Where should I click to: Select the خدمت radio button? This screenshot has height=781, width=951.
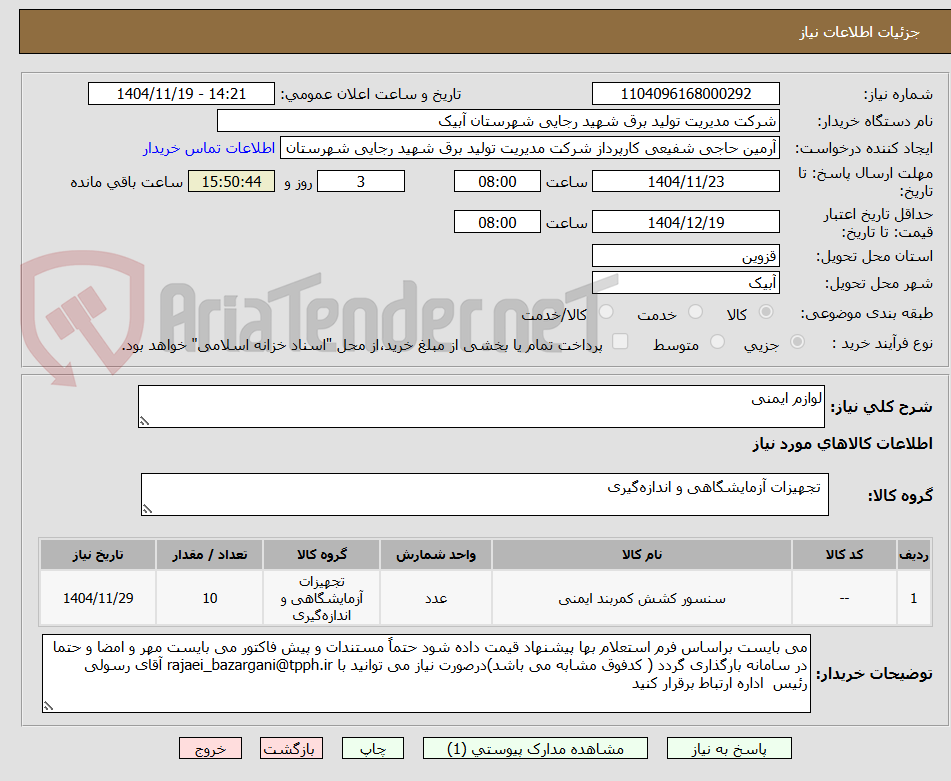(x=698, y=313)
